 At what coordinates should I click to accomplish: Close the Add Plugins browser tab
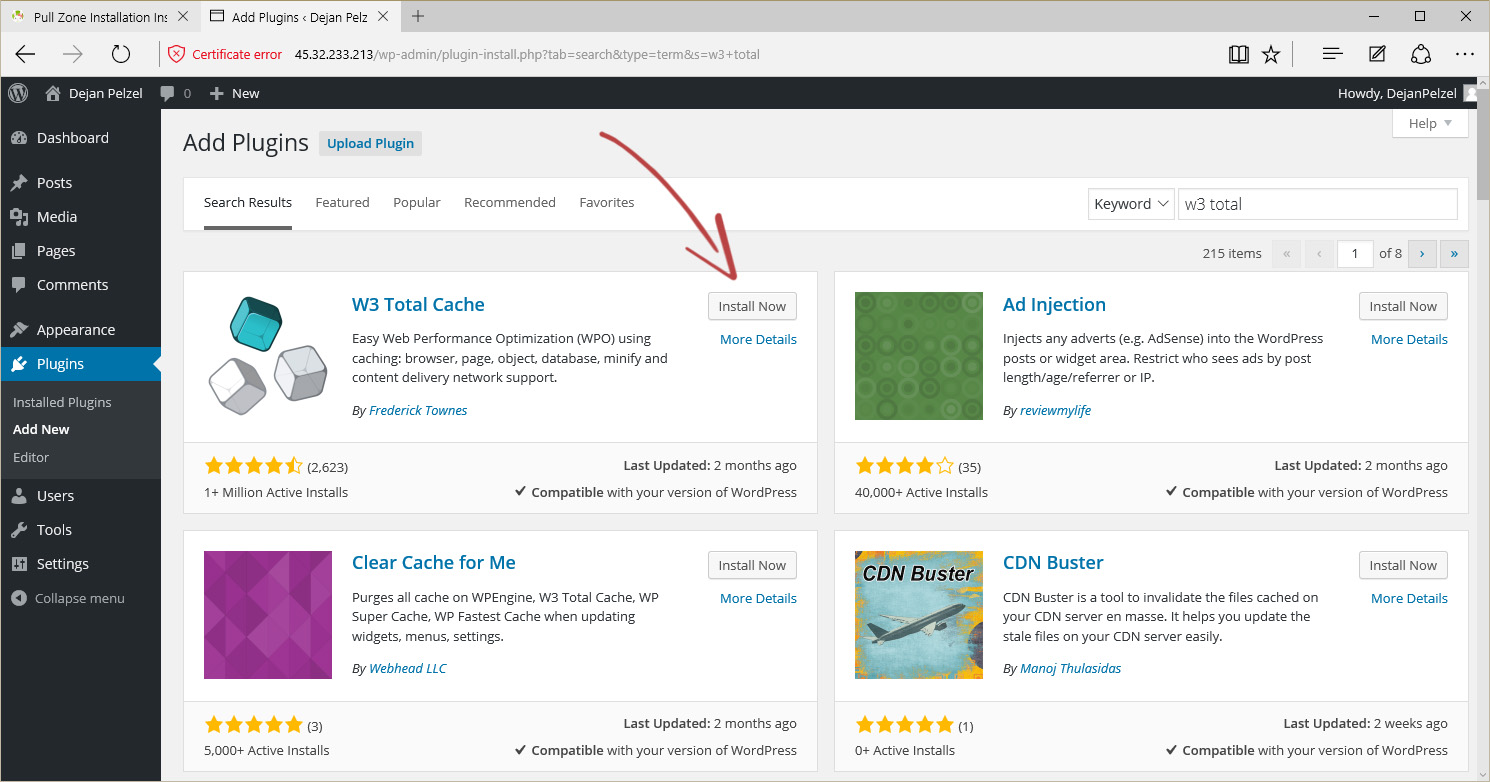coord(384,16)
